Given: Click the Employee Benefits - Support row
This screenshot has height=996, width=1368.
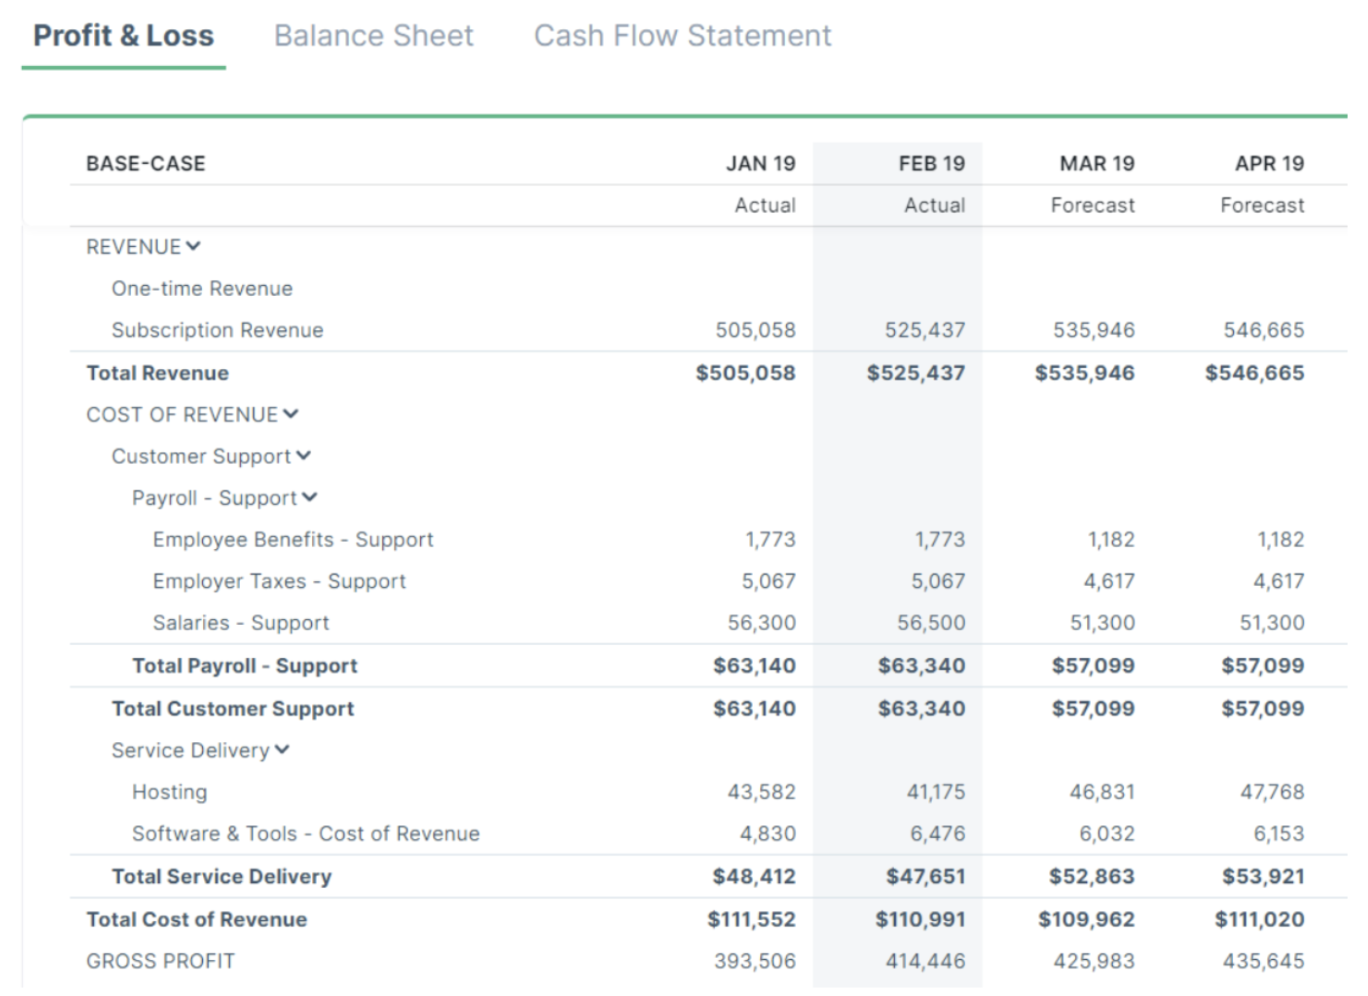Looking at the screenshot, I should pyautogui.click(x=293, y=539).
